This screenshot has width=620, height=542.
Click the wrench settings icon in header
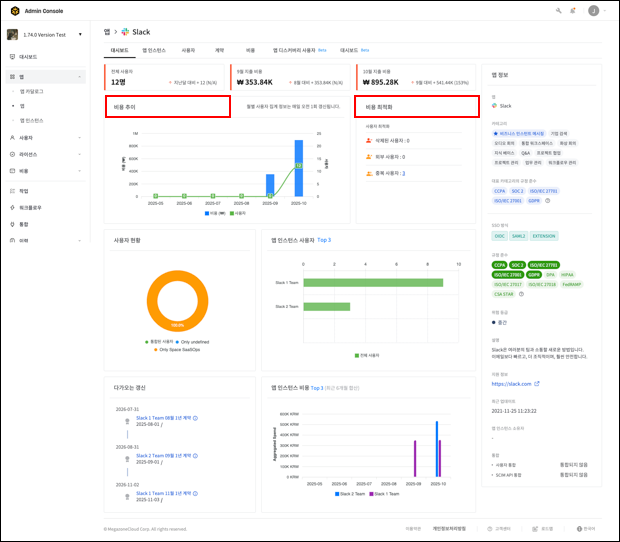point(558,10)
